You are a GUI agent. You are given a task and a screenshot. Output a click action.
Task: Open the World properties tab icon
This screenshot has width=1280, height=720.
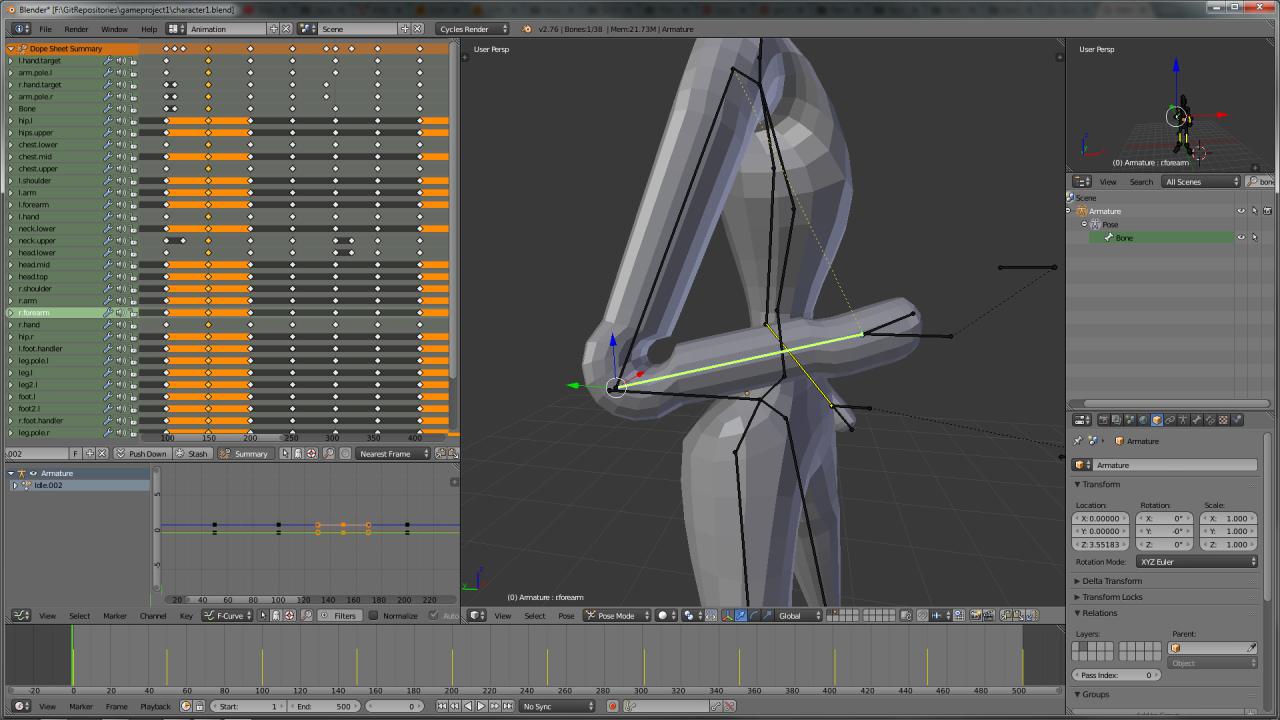coord(1143,420)
